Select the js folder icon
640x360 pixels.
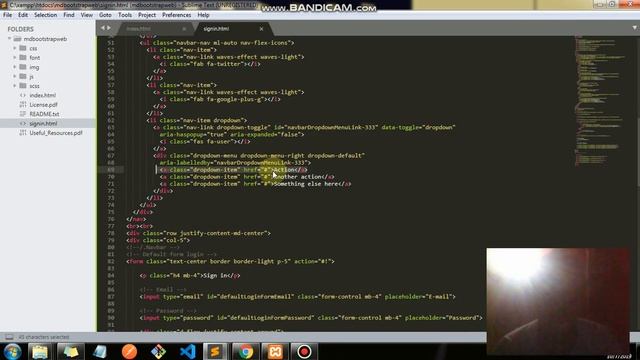pos(23,76)
